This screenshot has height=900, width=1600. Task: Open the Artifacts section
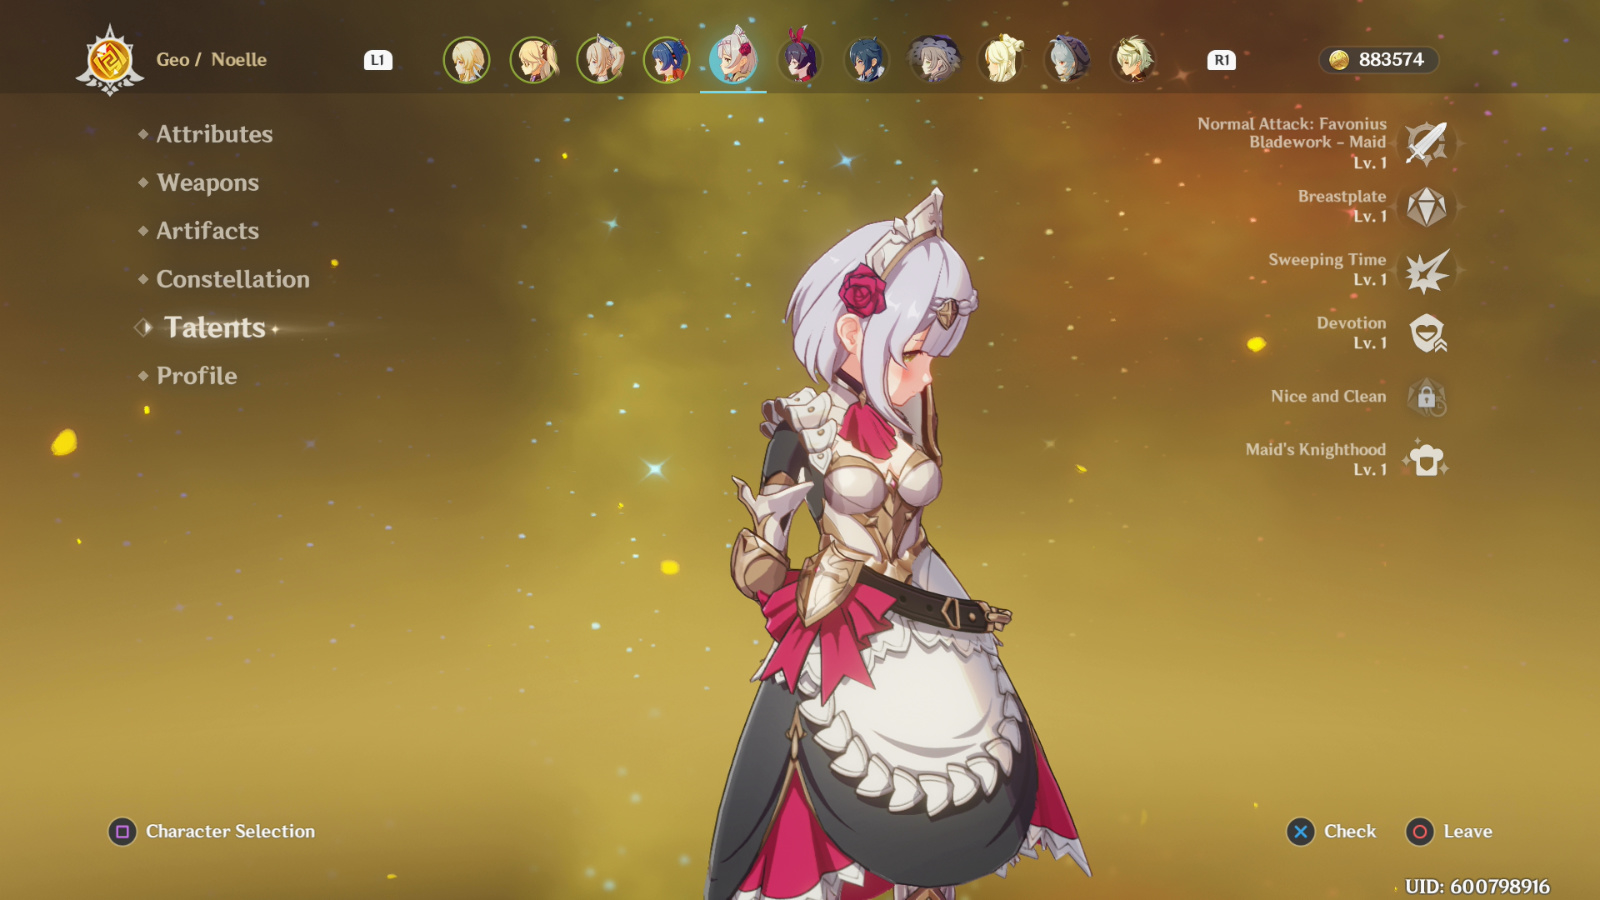(x=207, y=231)
